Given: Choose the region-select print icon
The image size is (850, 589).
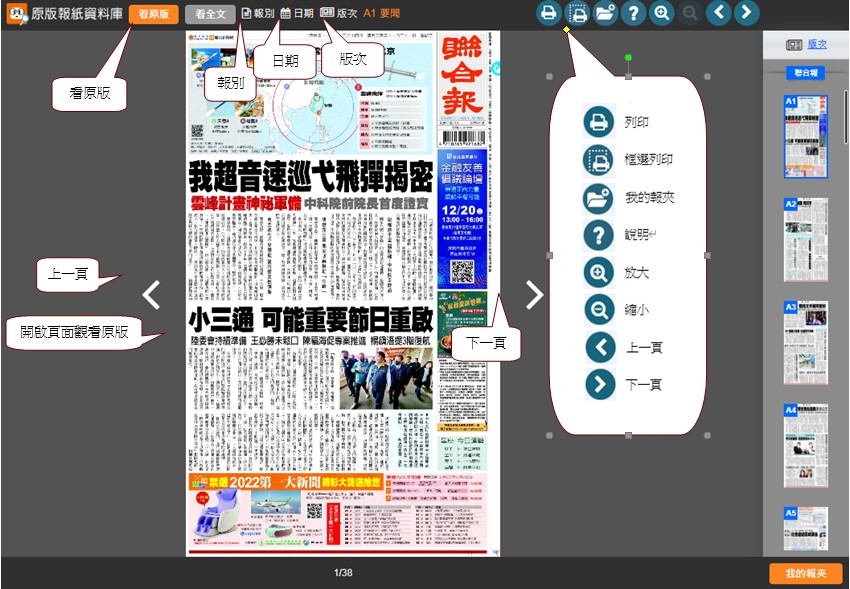Looking at the screenshot, I should pyautogui.click(x=577, y=12).
